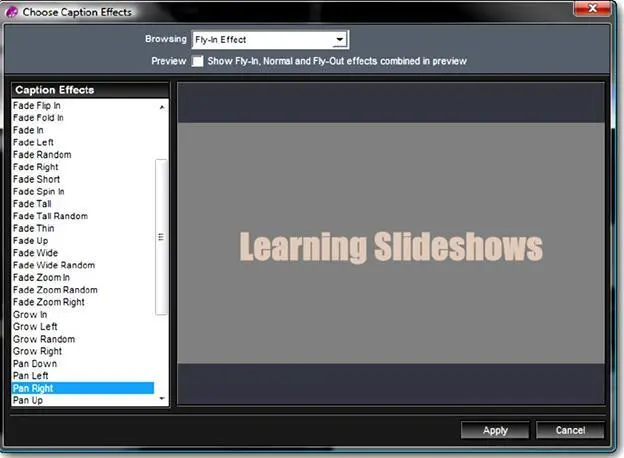Click the effects list scroll up arrow
Viewport: 624px width, 458px height.
pyautogui.click(x=163, y=105)
